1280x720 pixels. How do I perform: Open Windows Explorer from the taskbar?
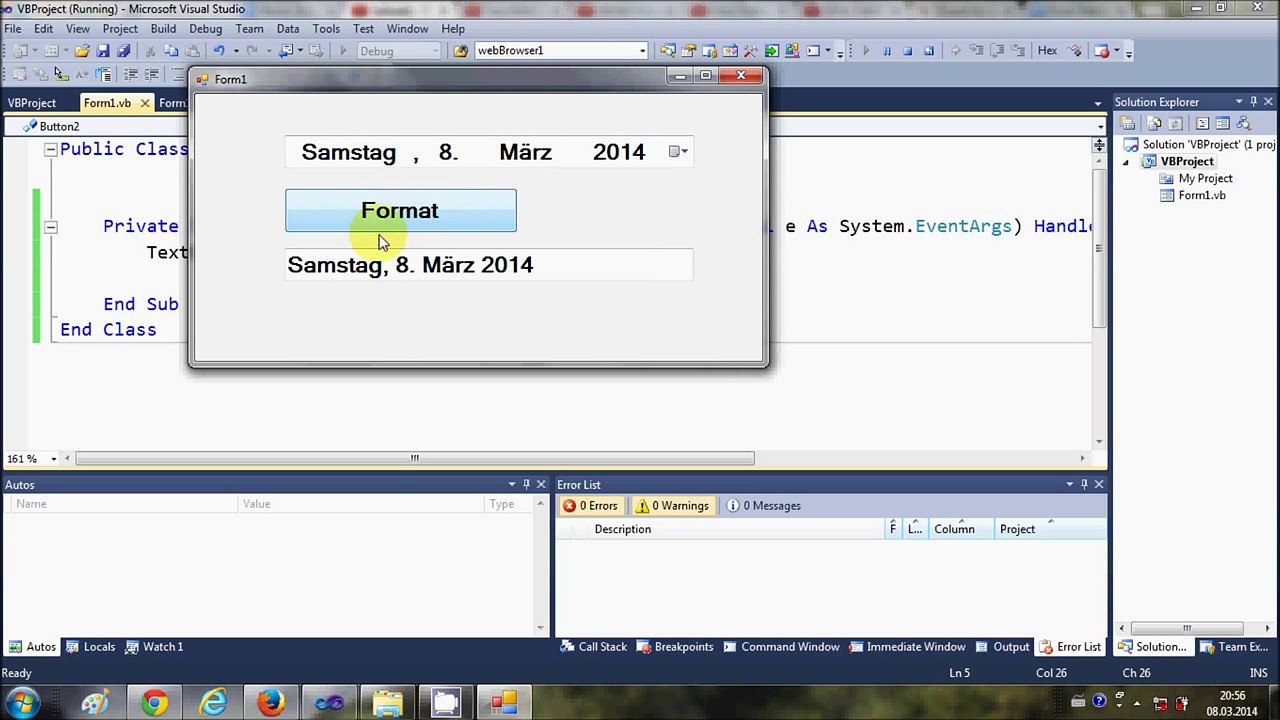coord(387,703)
